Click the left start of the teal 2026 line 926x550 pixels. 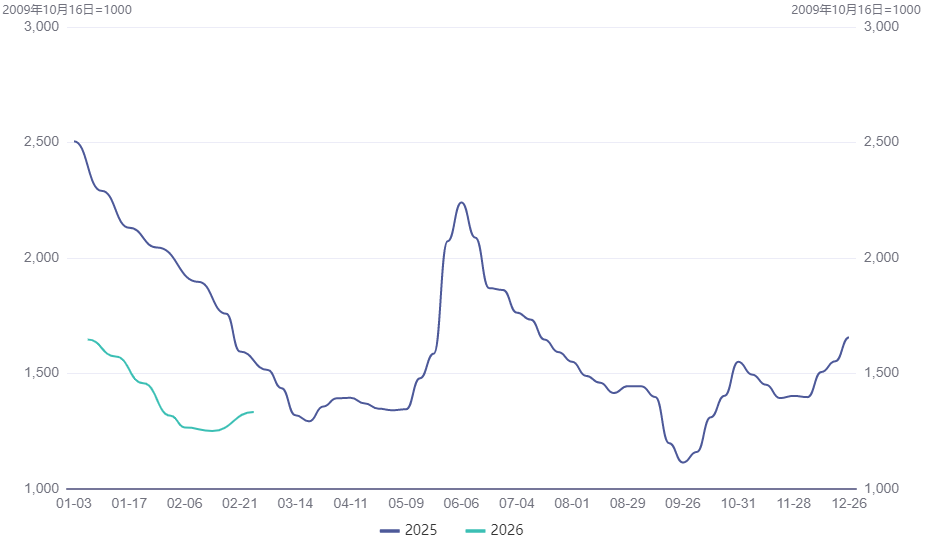[88, 339]
